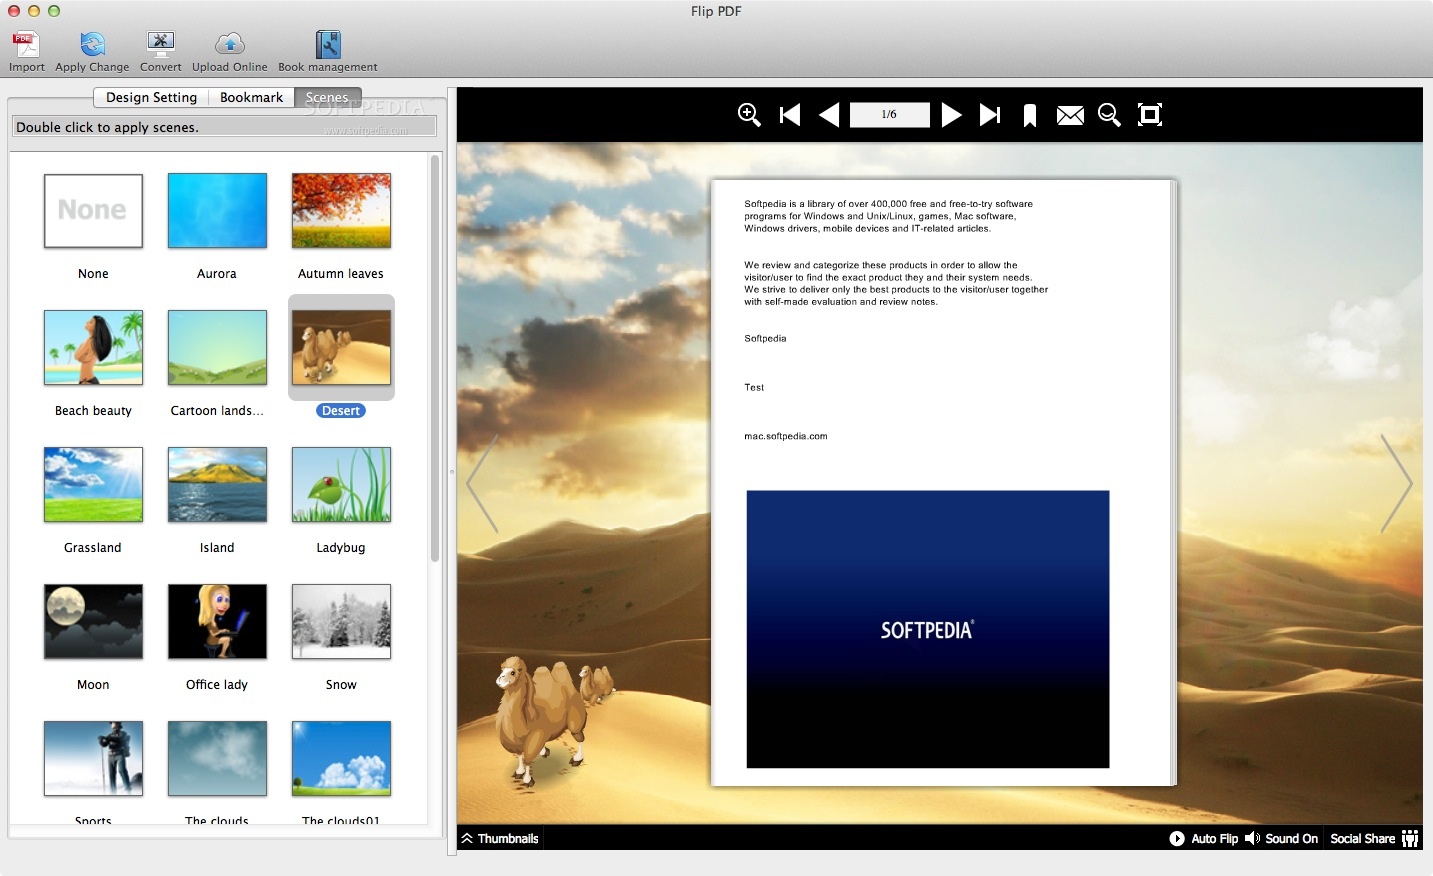This screenshot has height=876, width=1433.
Task: Click the Softpedia image on the page
Action: click(x=928, y=629)
